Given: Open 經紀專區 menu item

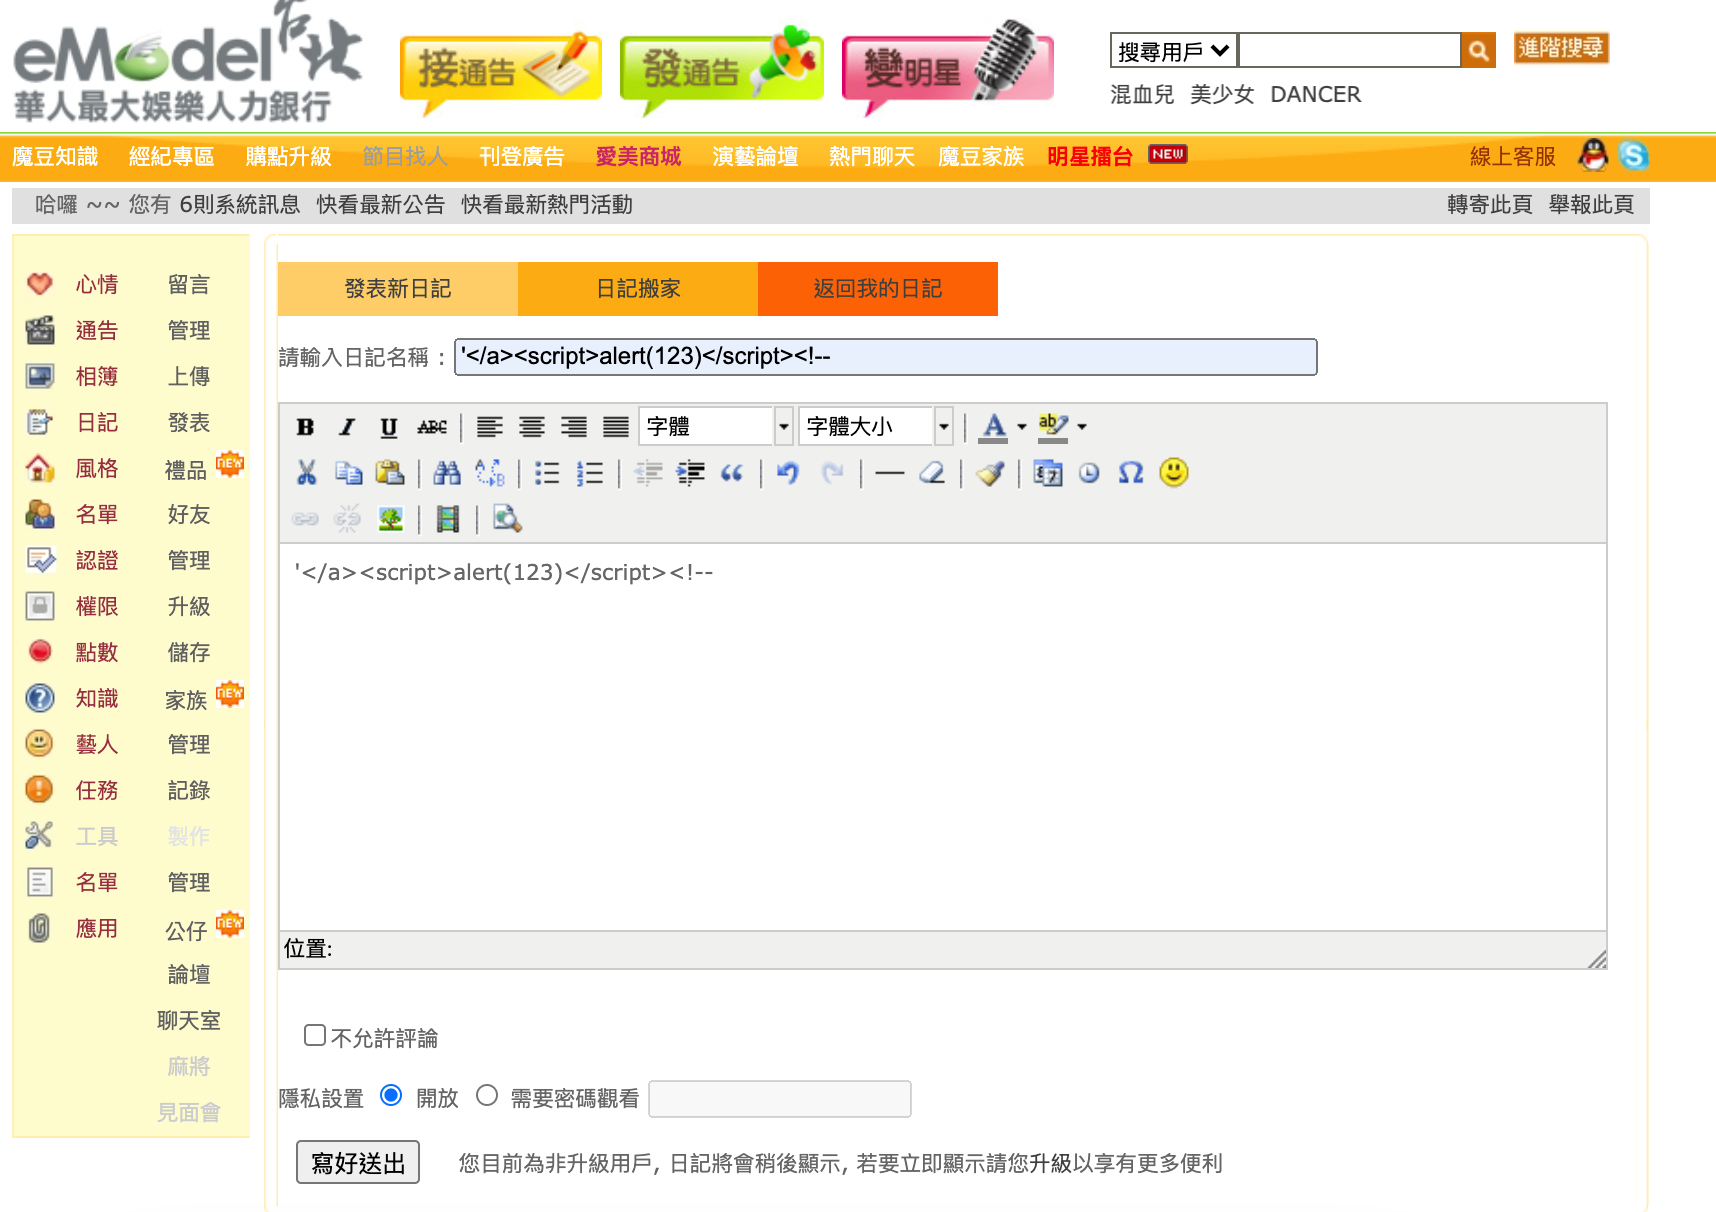Looking at the screenshot, I should click(171, 156).
